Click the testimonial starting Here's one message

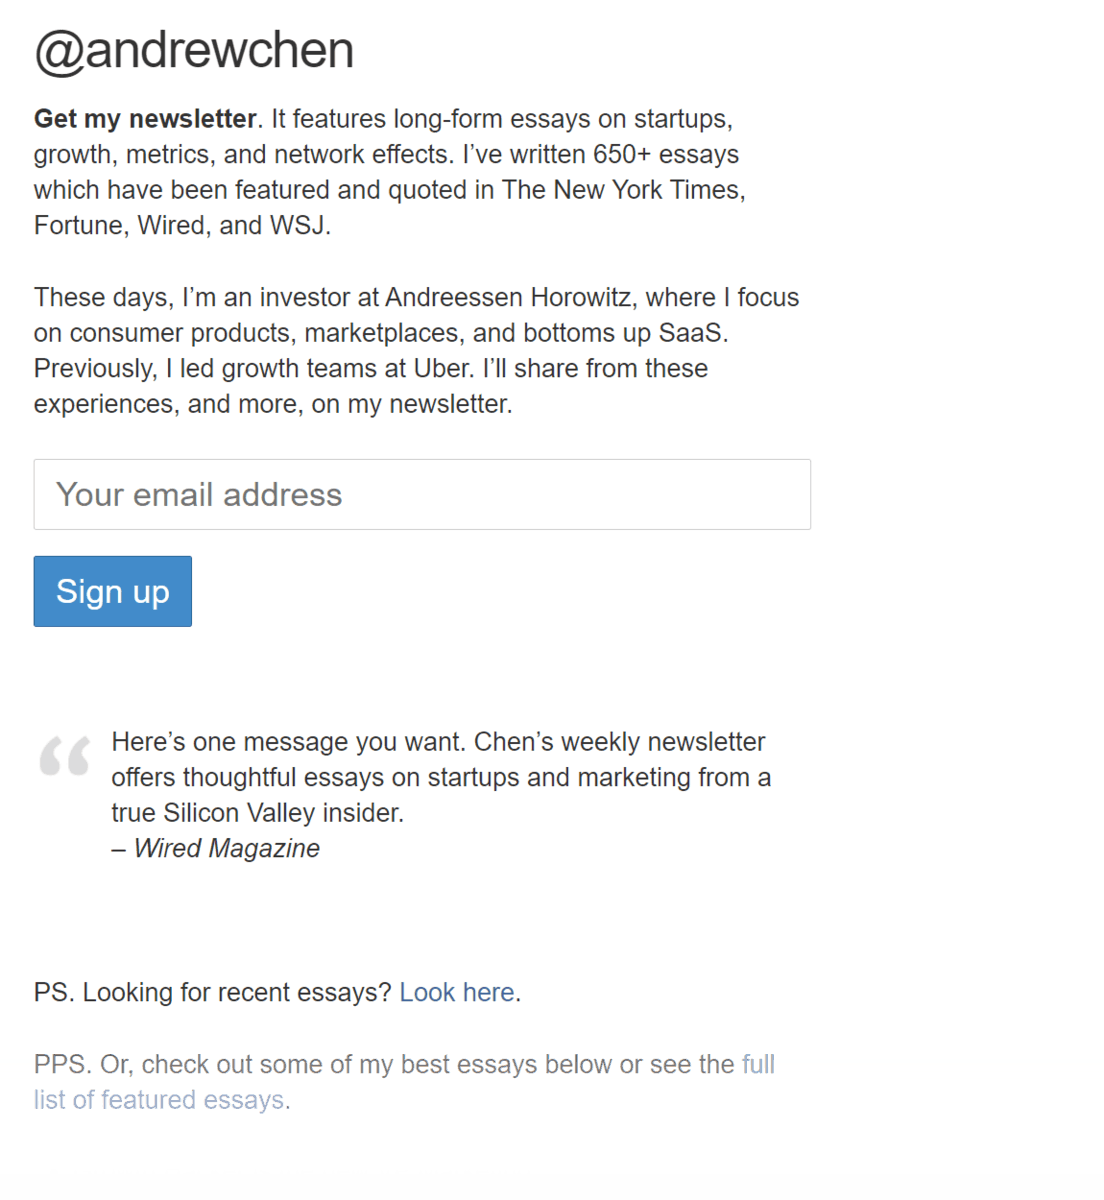[438, 742]
